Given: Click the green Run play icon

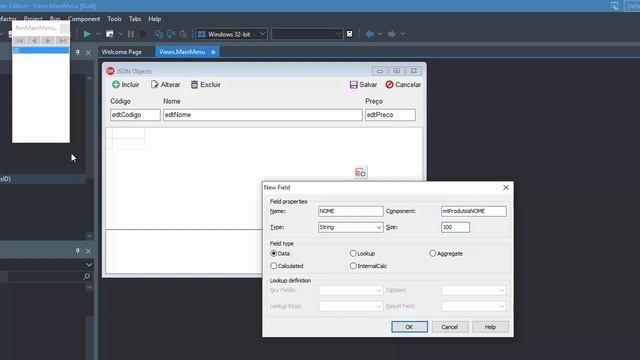Looking at the screenshot, I should click(x=87, y=34).
